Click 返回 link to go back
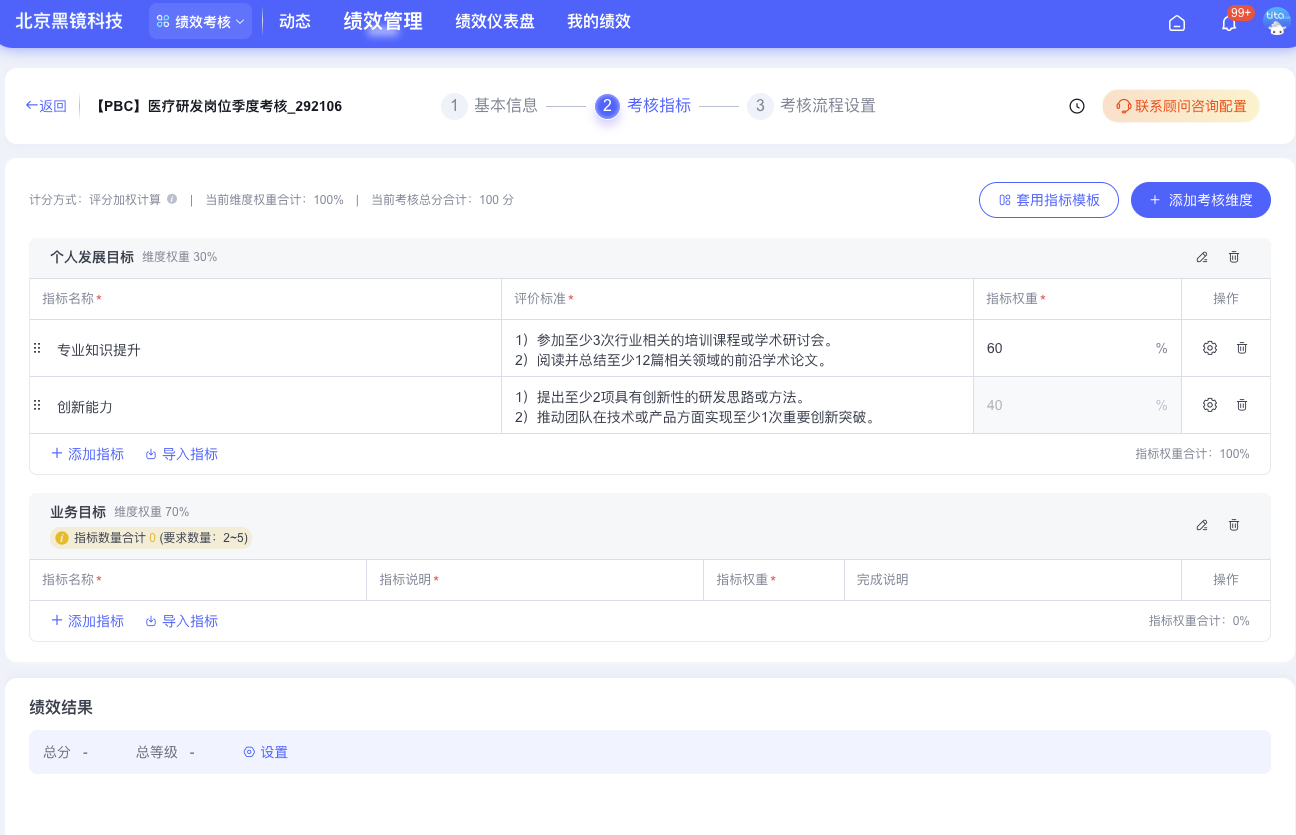 click(x=46, y=106)
